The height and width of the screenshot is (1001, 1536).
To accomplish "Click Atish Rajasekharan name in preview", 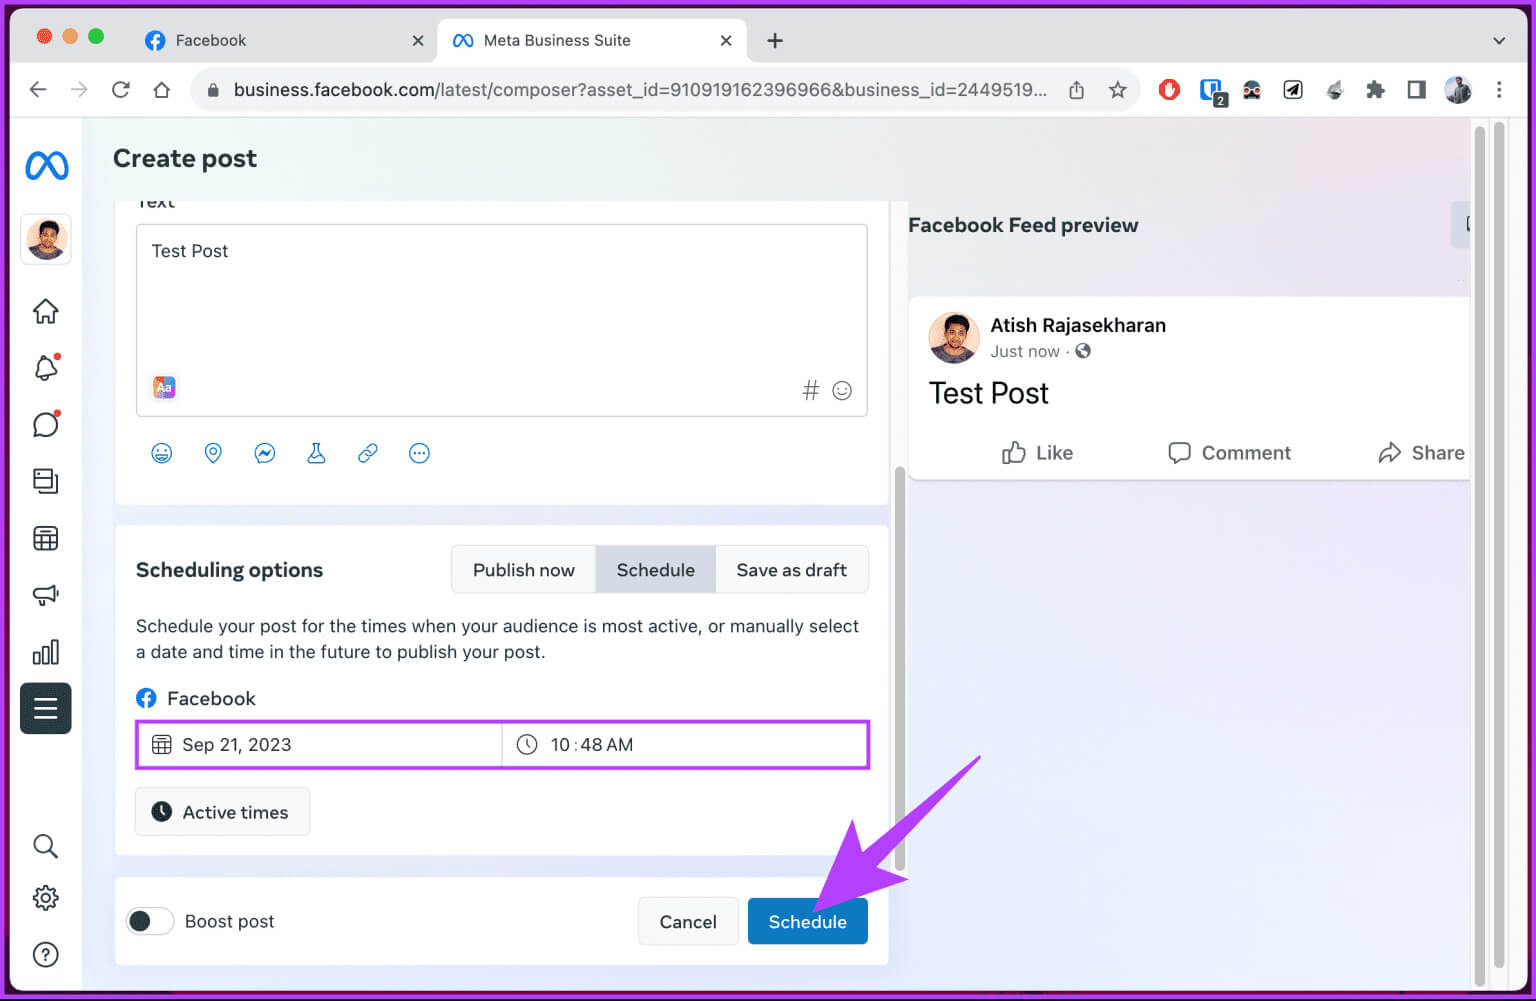I will [x=1078, y=325].
